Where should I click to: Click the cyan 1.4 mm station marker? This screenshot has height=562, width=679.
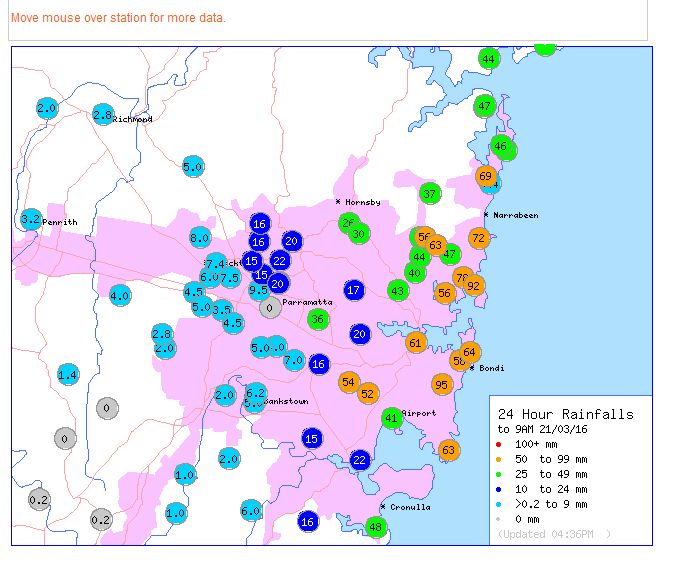(x=68, y=375)
